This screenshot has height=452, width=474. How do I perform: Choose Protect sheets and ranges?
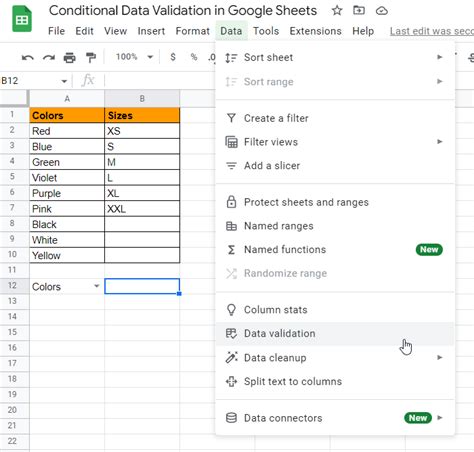335,202
